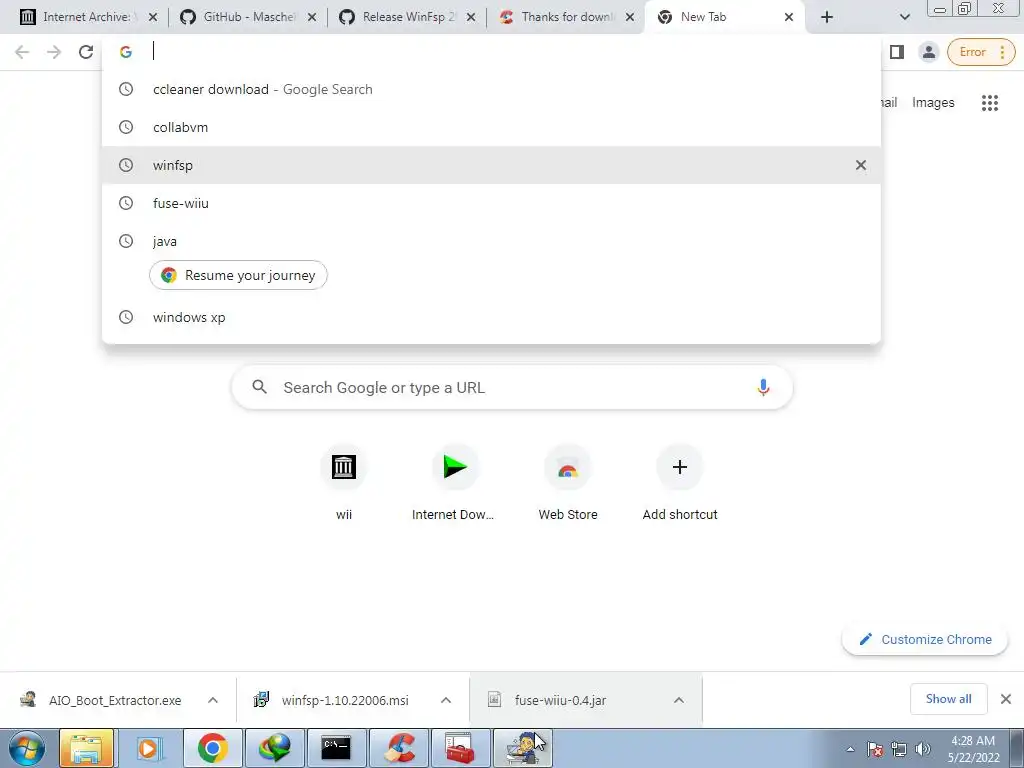The height and width of the screenshot is (768, 1024).
Task: Switch to the Release WinFsp tab
Action: tap(406, 17)
